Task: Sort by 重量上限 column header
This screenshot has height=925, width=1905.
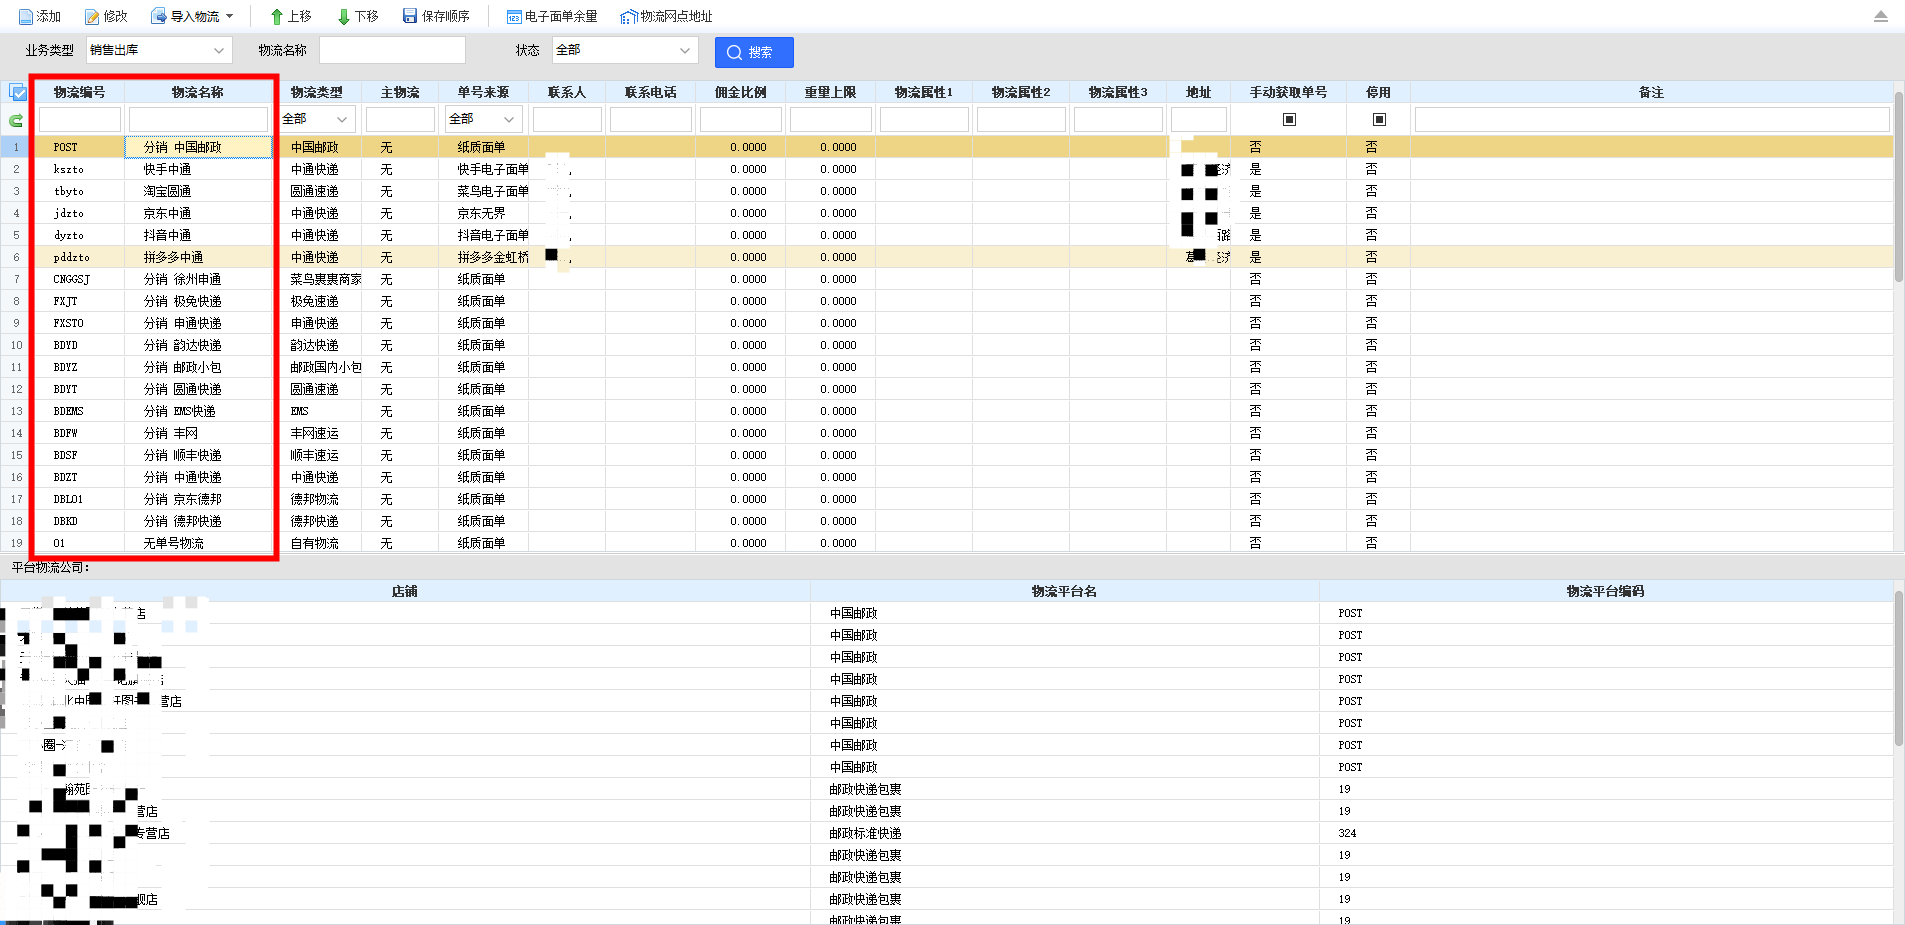Action: (x=830, y=92)
